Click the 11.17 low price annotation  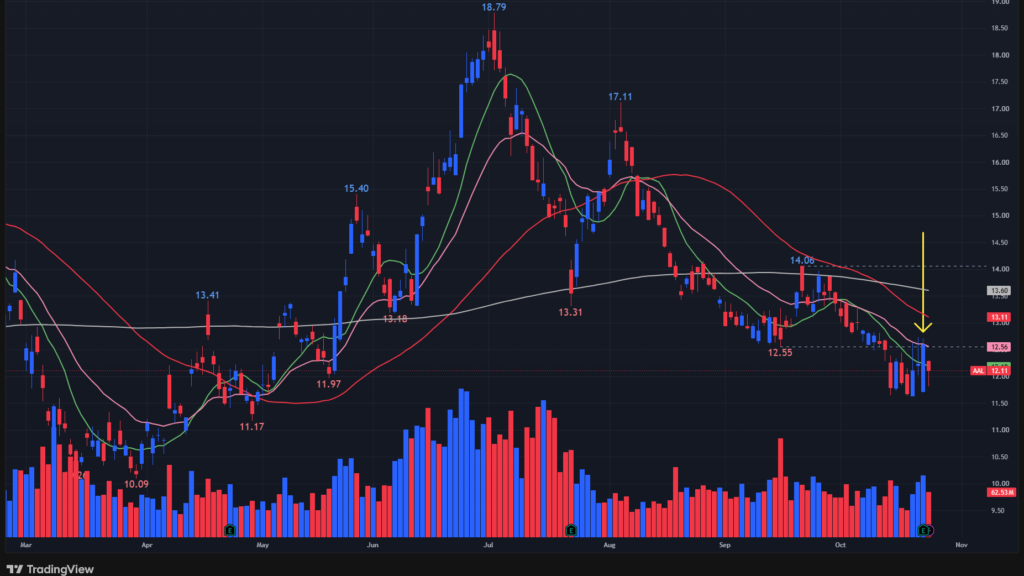[251, 427]
